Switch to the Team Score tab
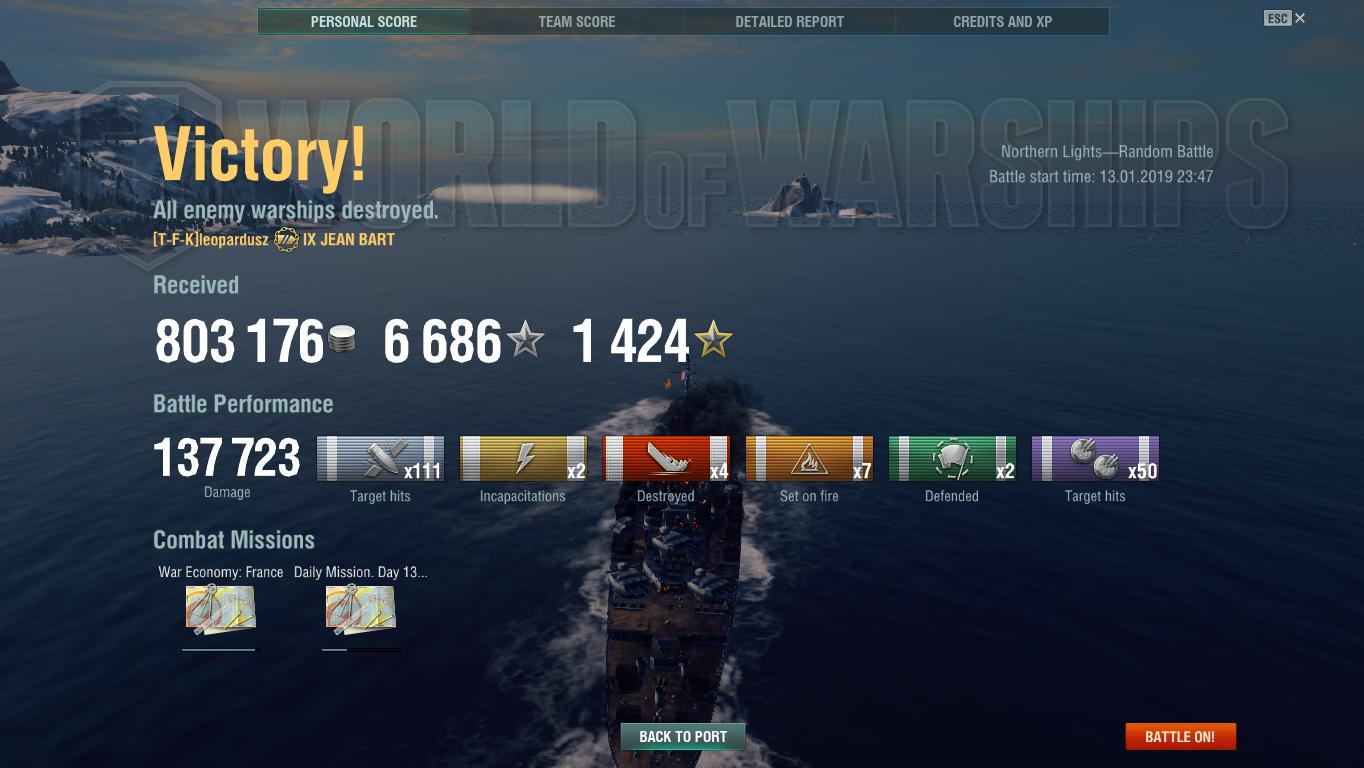 point(577,21)
